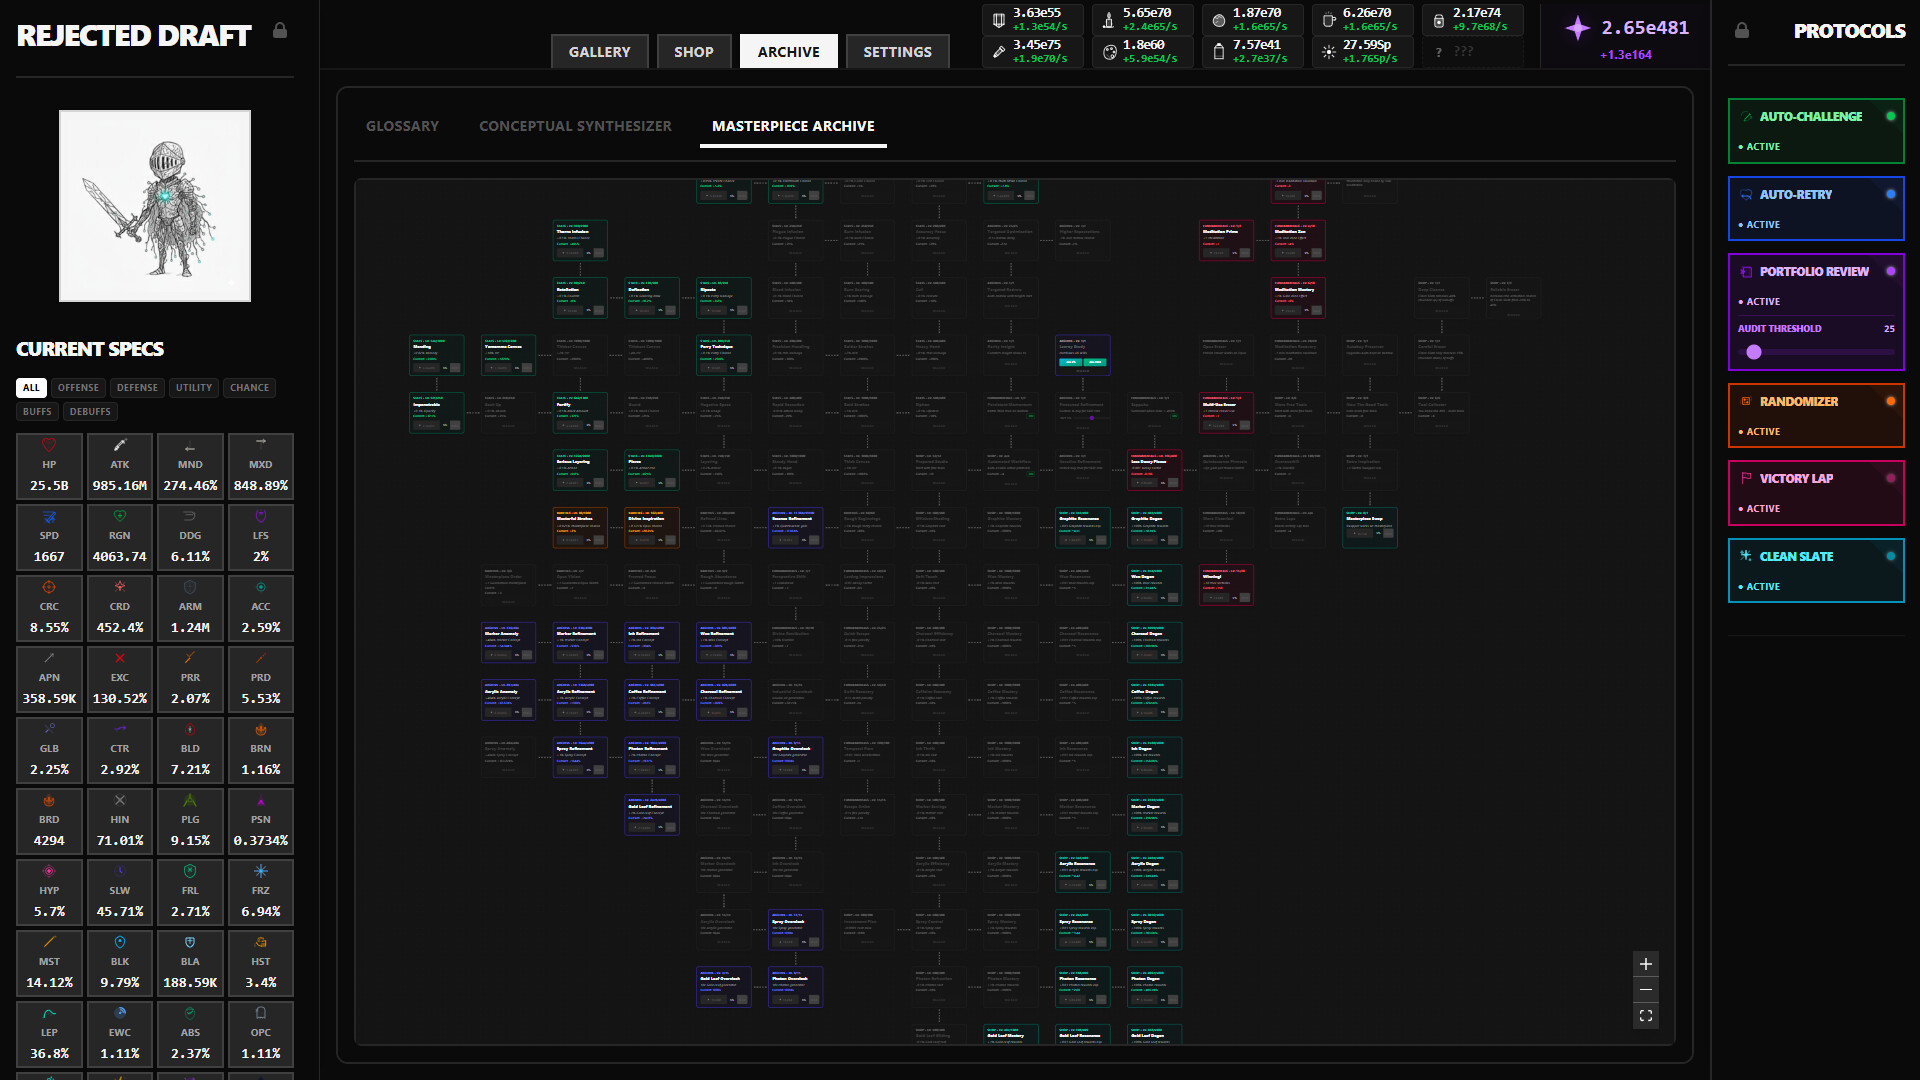
Task: Open the Gallery tab
Action: (x=599, y=52)
